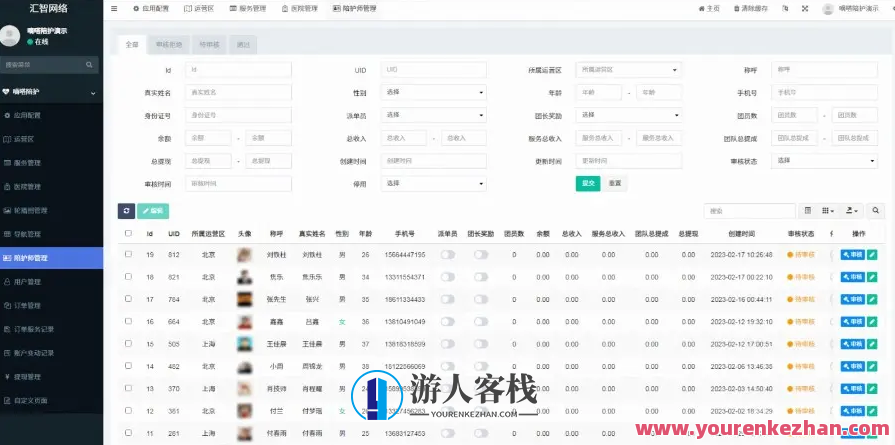Open 提现管理 in the sidebar

(x=51, y=377)
